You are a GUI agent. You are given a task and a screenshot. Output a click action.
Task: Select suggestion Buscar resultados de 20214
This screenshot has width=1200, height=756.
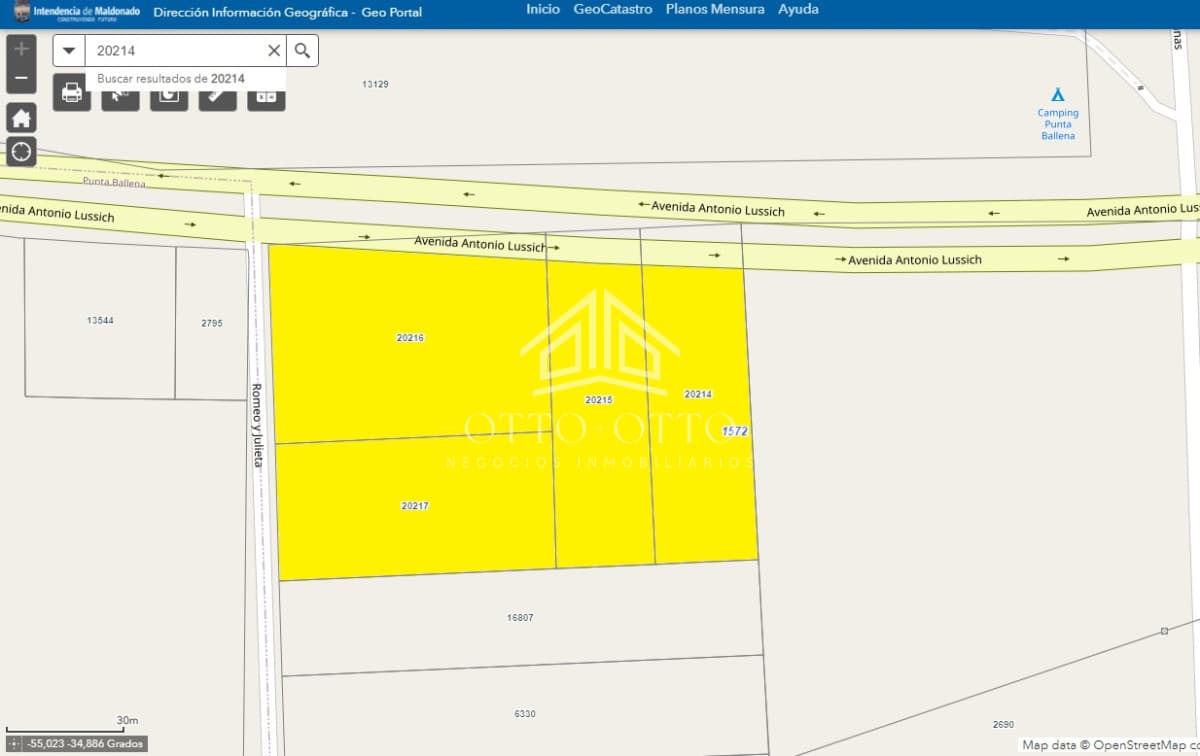pyautogui.click(x=171, y=78)
